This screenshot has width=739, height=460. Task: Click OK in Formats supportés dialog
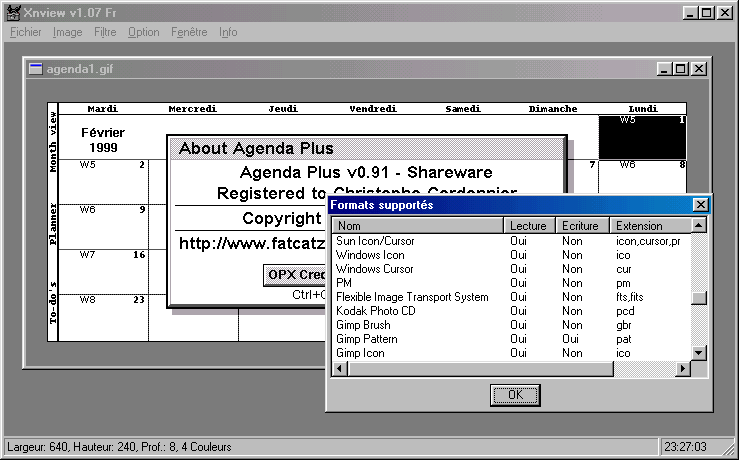[x=515, y=394]
